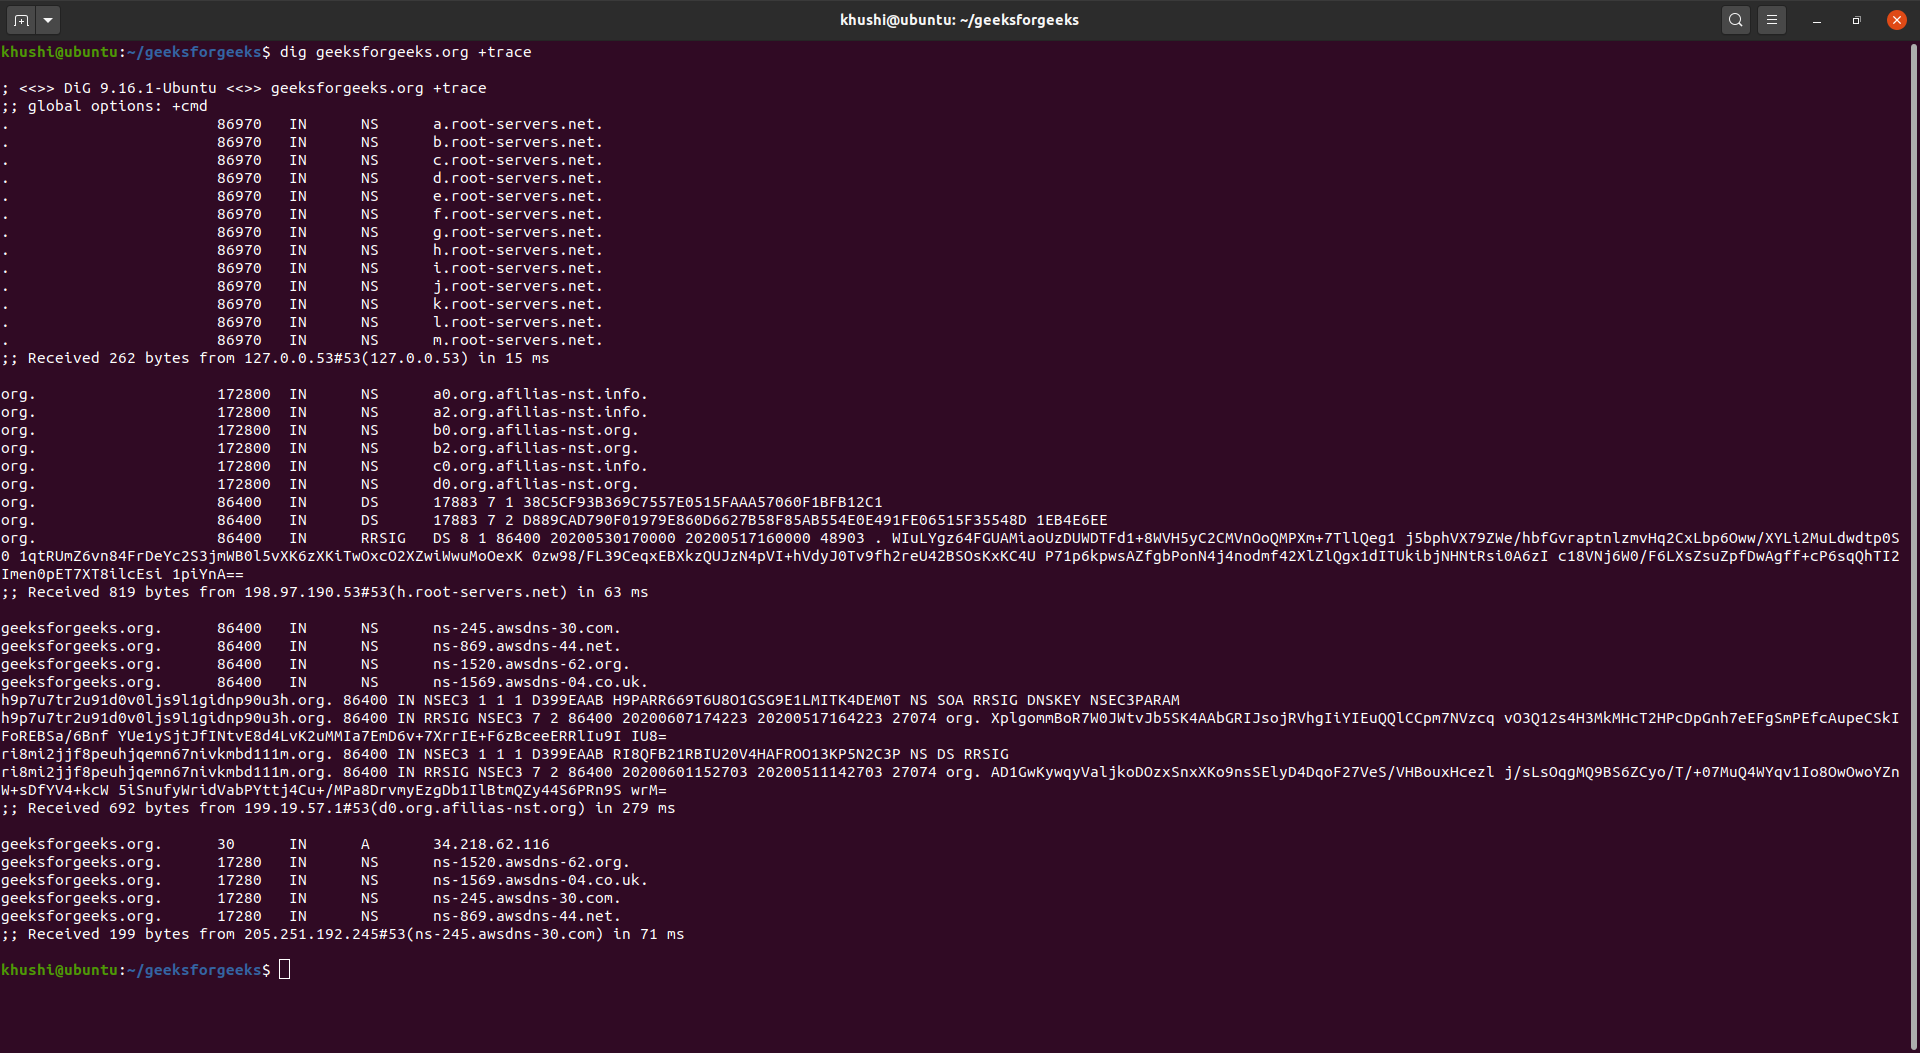The height and width of the screenshot is (1053, 1920).
Task: Click 'a.root-servers.net.' entry
Action: tap(517, 124)
